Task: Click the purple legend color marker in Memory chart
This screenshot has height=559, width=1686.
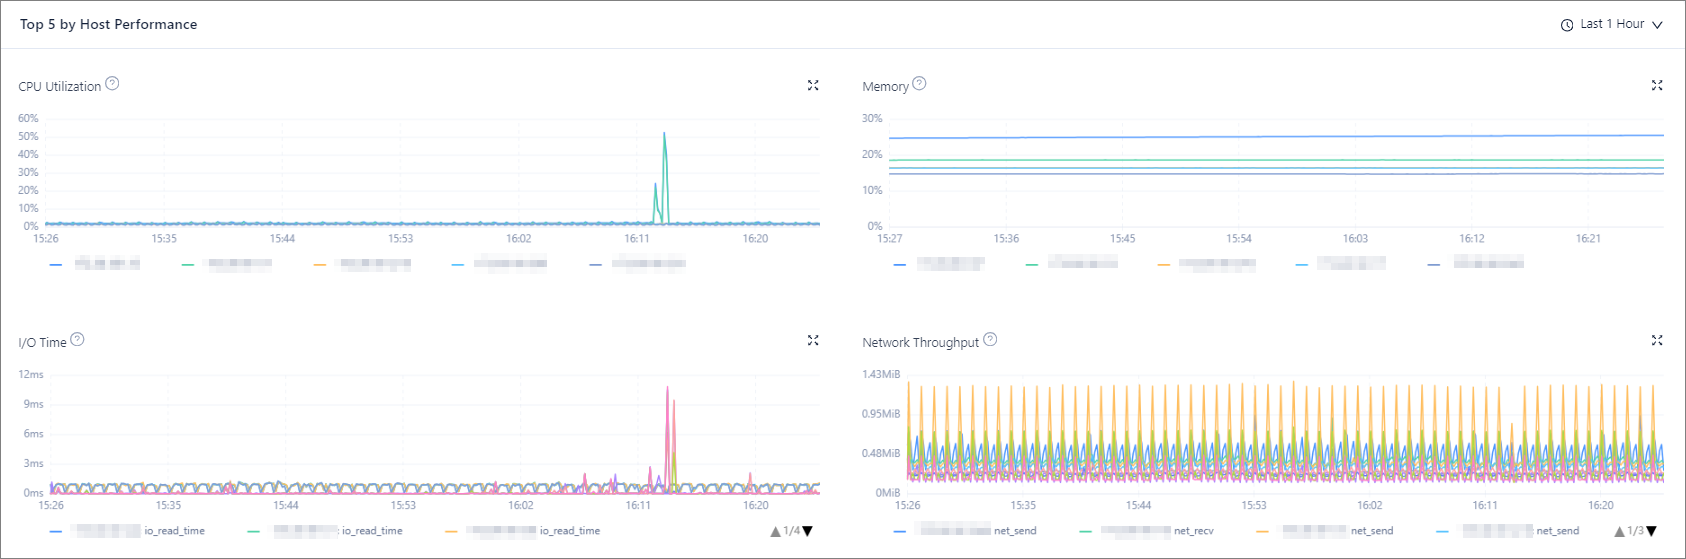Action: (x=1434, y=264)
